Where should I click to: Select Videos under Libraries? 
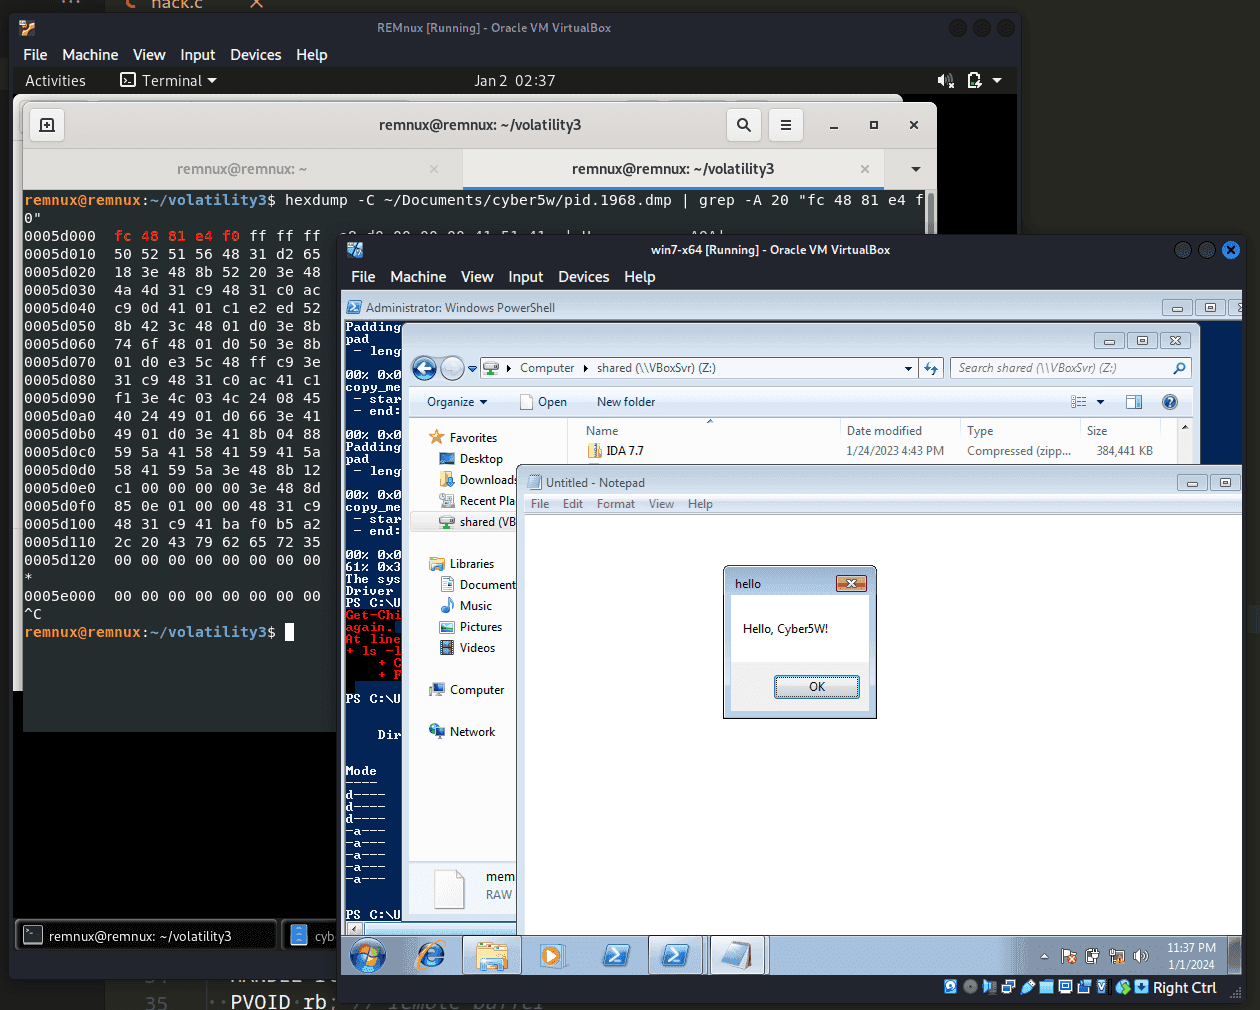pyautogui.click(x=478, y=648)
